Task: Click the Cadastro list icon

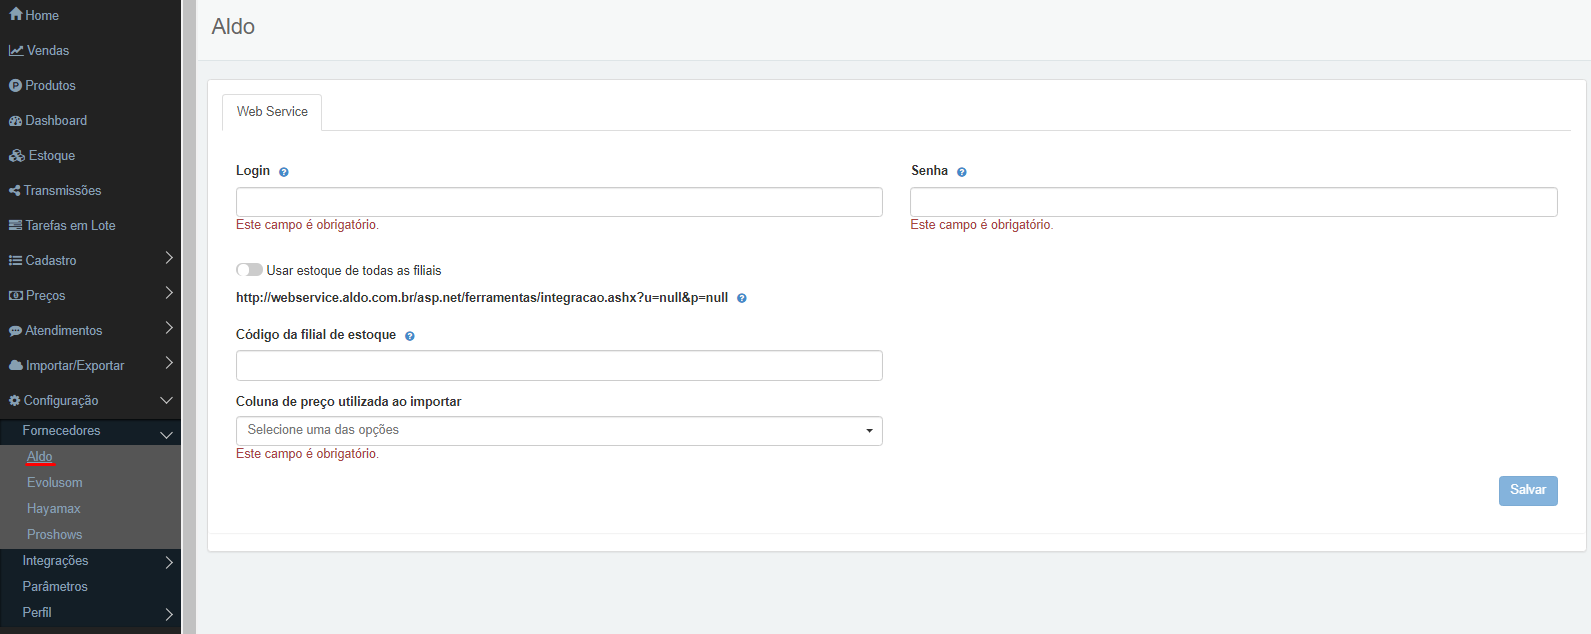Action: tap(15, 261)
